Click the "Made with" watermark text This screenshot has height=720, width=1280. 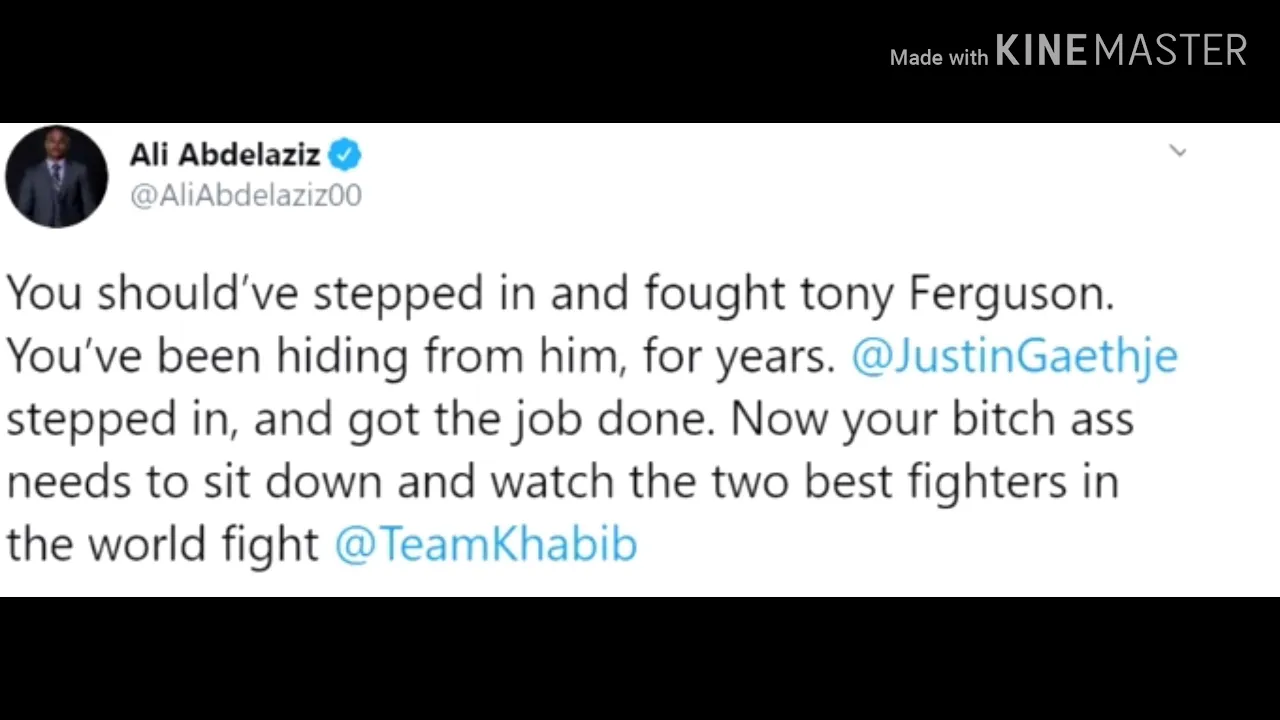[x=939, y=58]
